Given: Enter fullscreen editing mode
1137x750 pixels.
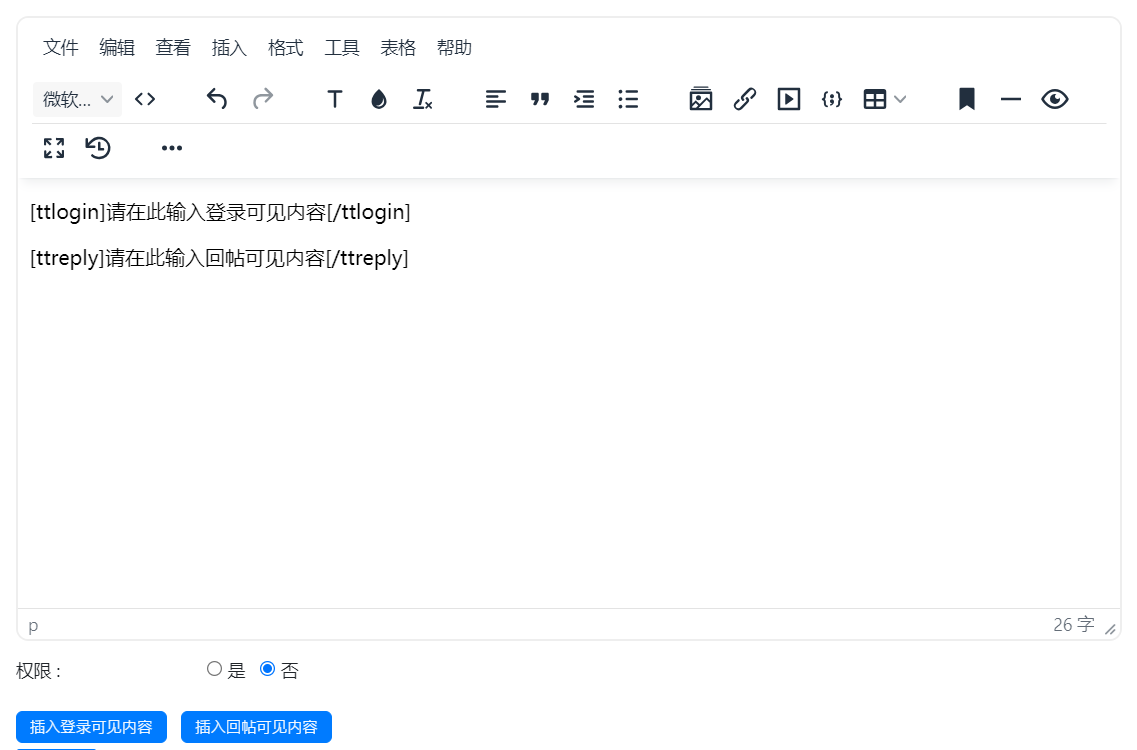Looking at the screenshot, I should (54, 149).
